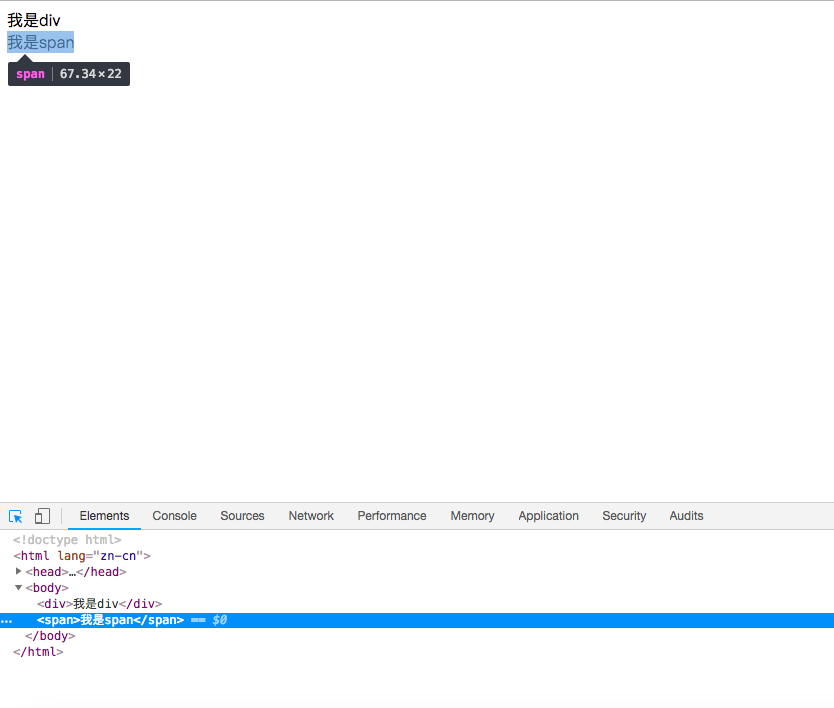This screenshot has height=708, width=834.
Task: Select the closing body tag line
Action: [x=50, y=636]
